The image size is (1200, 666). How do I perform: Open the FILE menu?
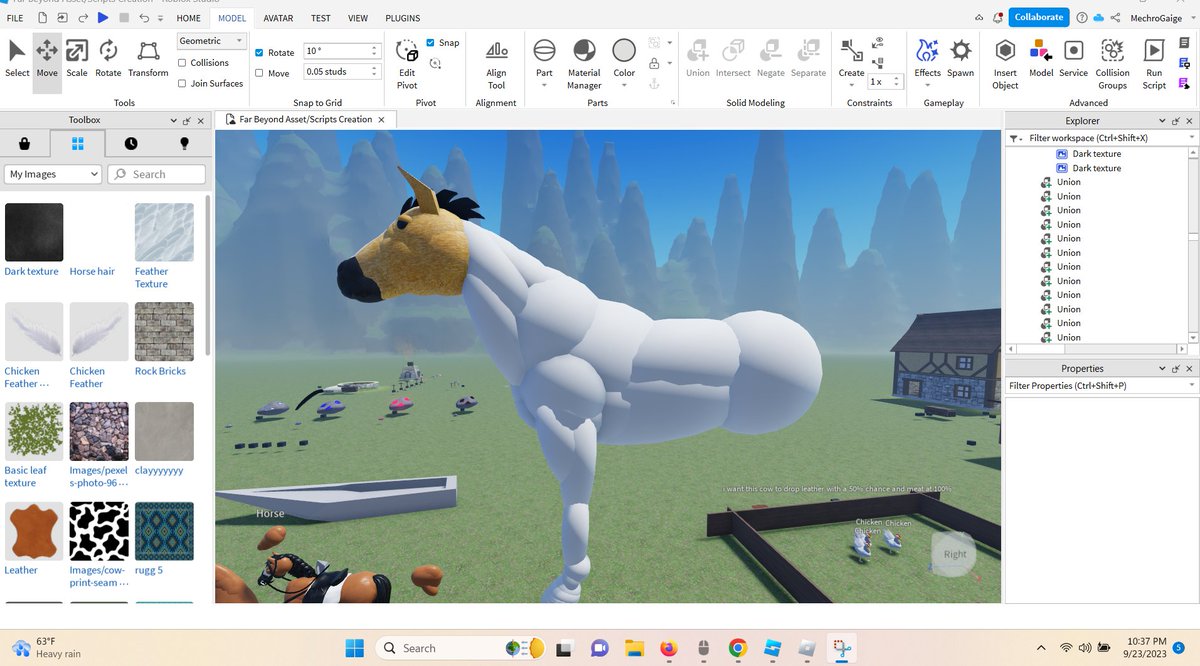click(x=15, y=18)
